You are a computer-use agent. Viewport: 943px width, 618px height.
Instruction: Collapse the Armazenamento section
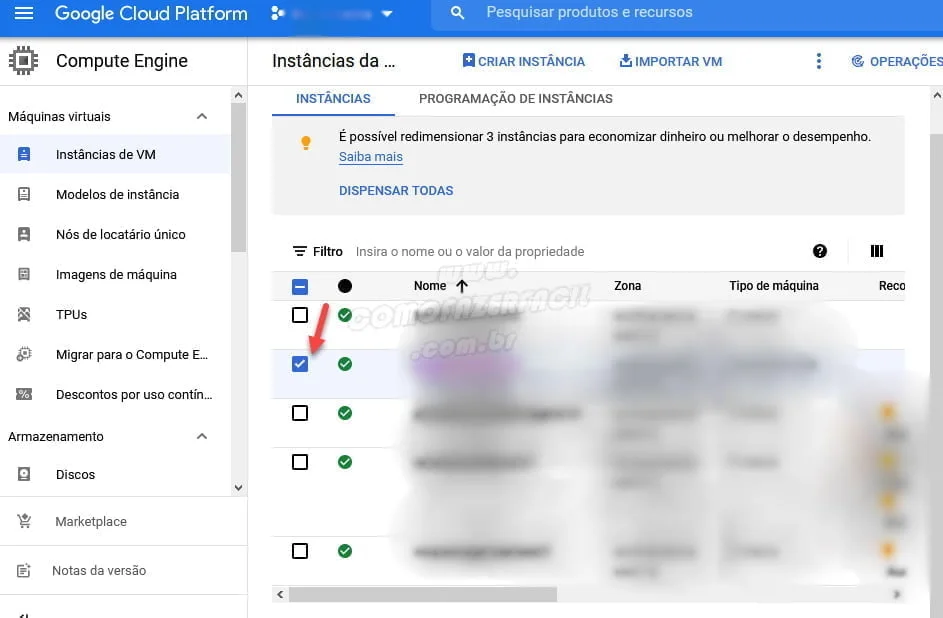pos(202,437)
